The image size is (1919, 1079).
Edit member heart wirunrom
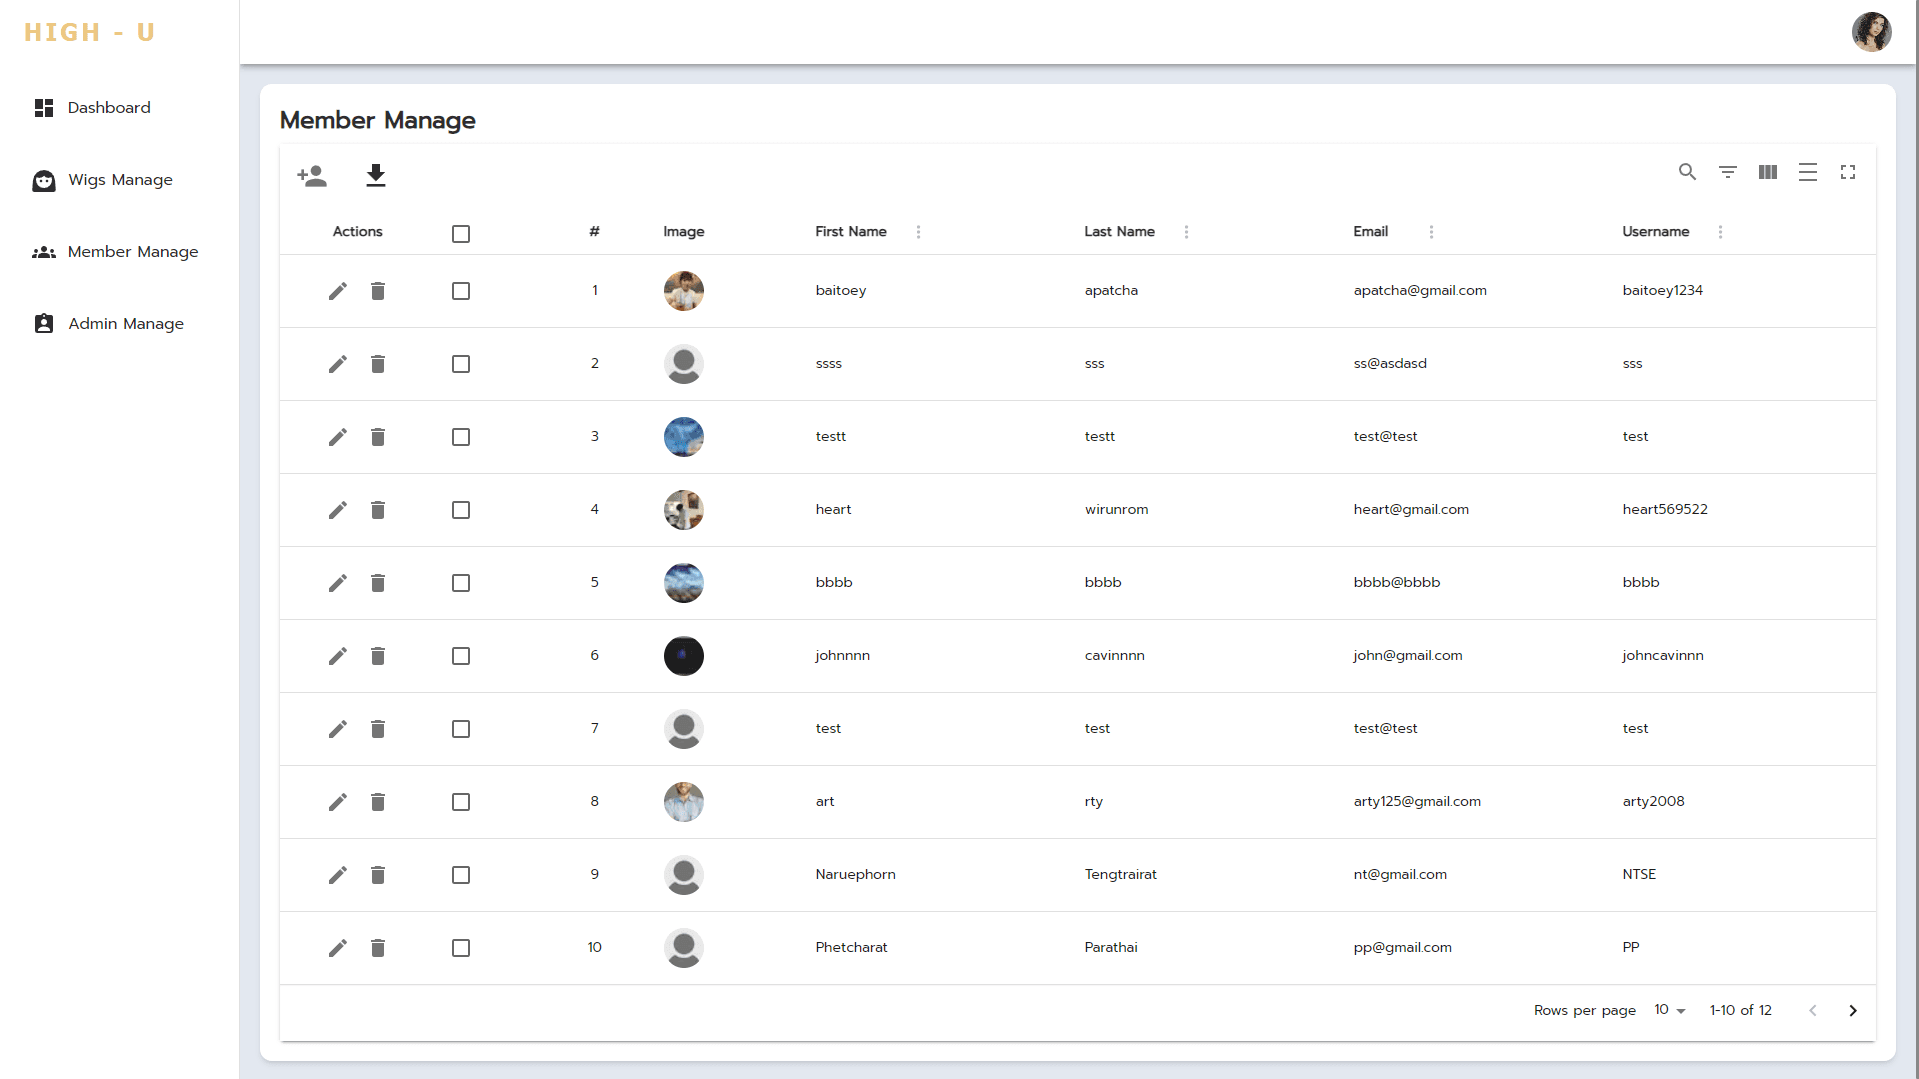pyautogui.click(x=338, y=510)
